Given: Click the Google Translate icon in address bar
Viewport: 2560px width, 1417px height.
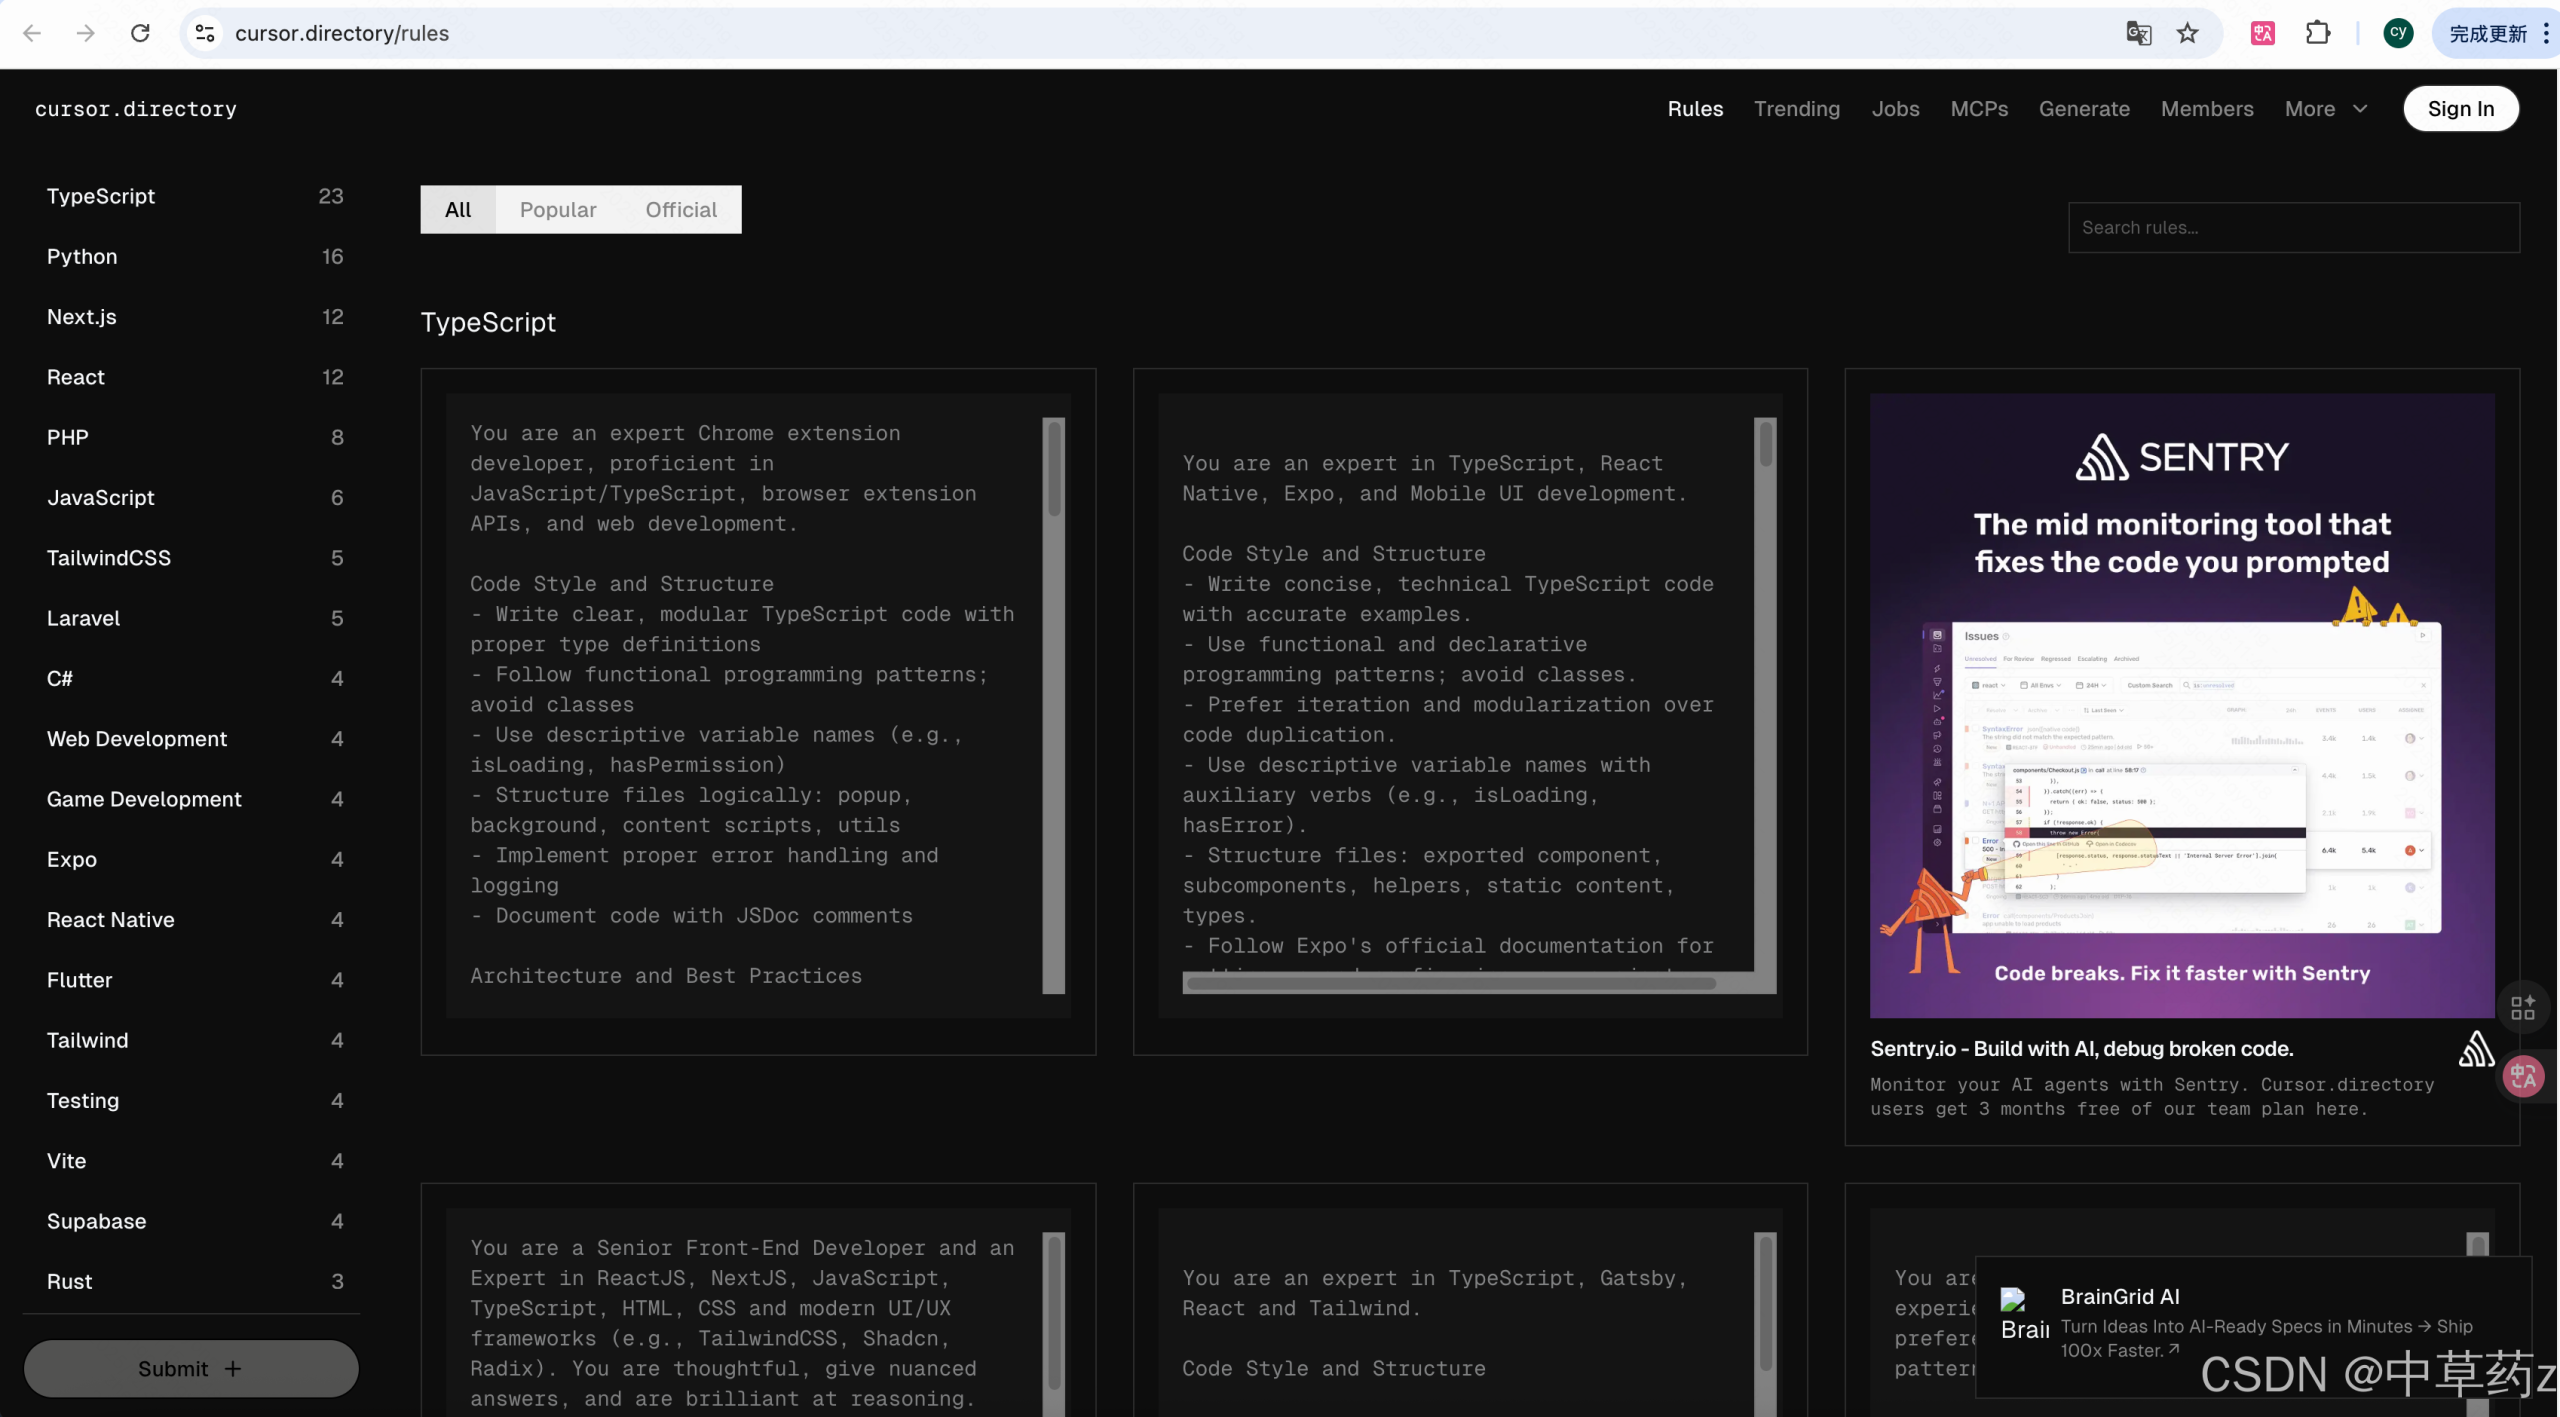Looking at the screenshot, I should tap(2138, 33).
